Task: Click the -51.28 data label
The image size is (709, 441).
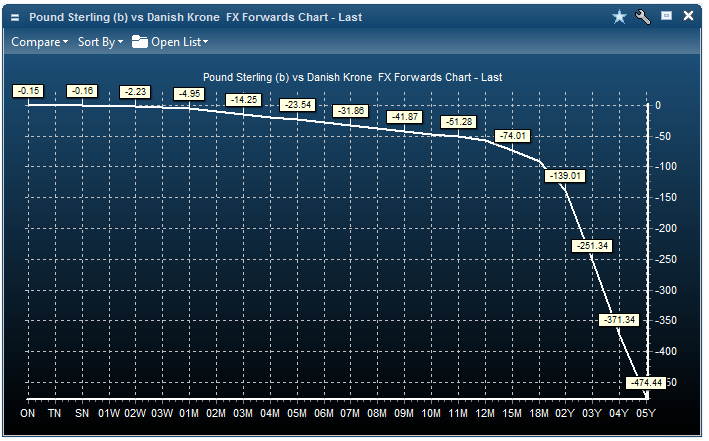Action: click(460, 121)
